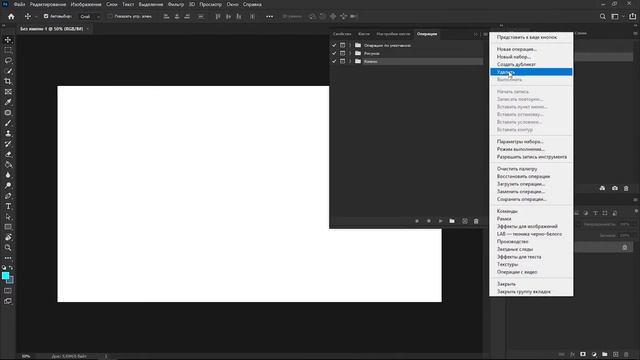Click the Play selection button in Actions panel
This screenshot has width=640, height=360.
(440, 221)
